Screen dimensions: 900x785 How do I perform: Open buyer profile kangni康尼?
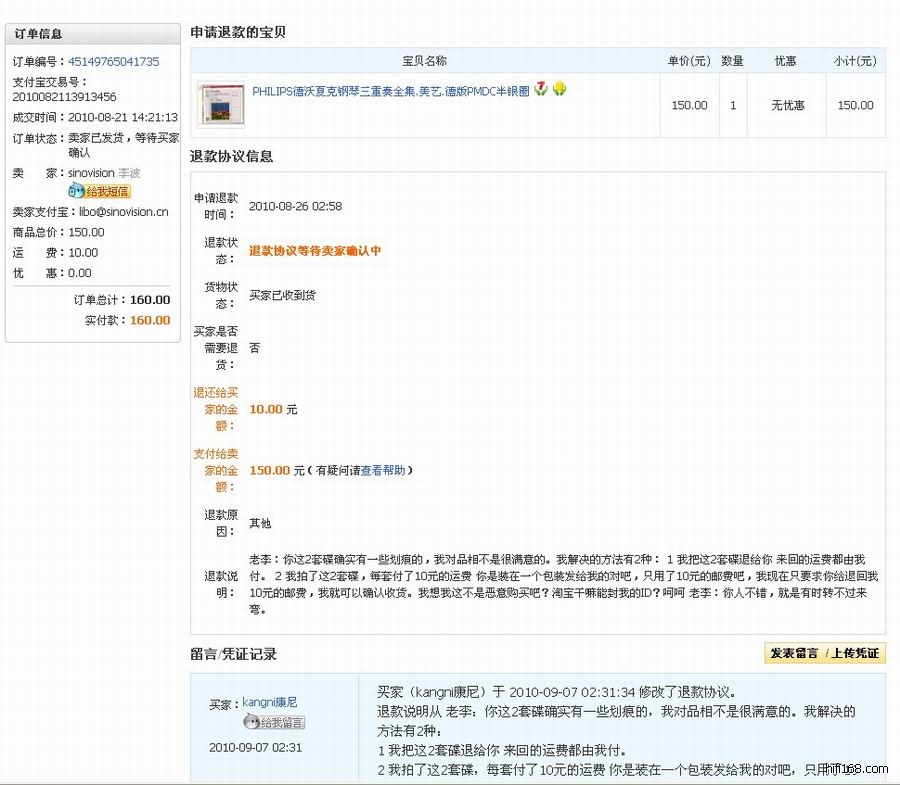click(269, 702)
